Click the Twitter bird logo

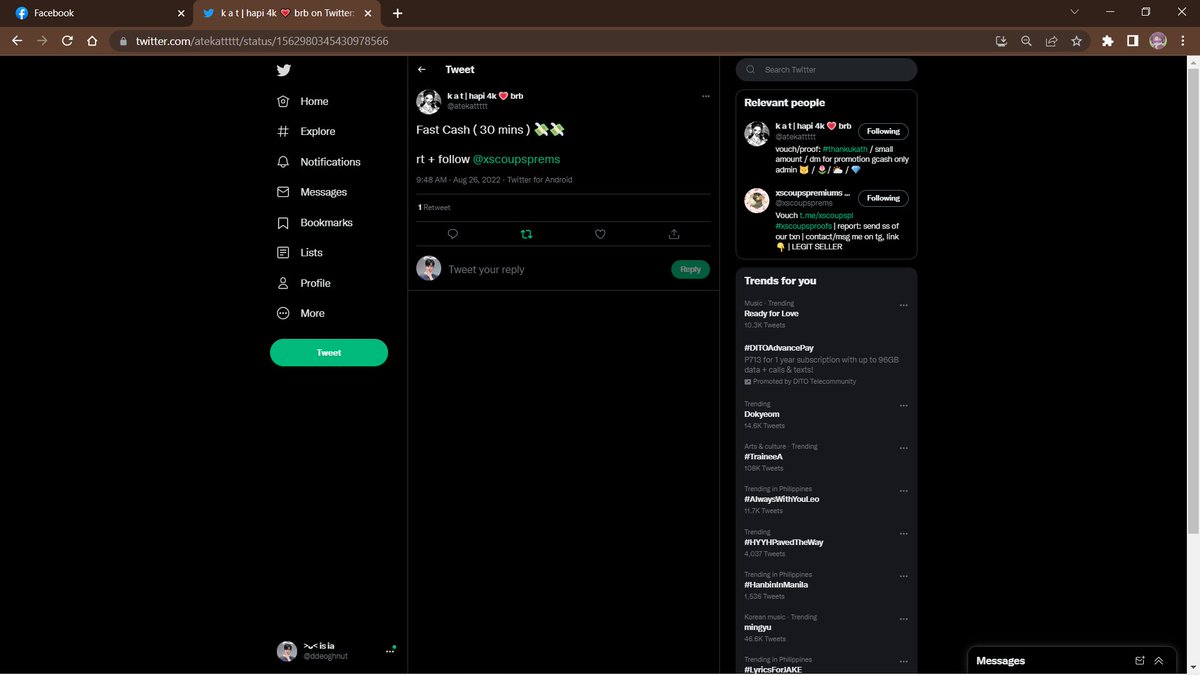pos(284,70)
